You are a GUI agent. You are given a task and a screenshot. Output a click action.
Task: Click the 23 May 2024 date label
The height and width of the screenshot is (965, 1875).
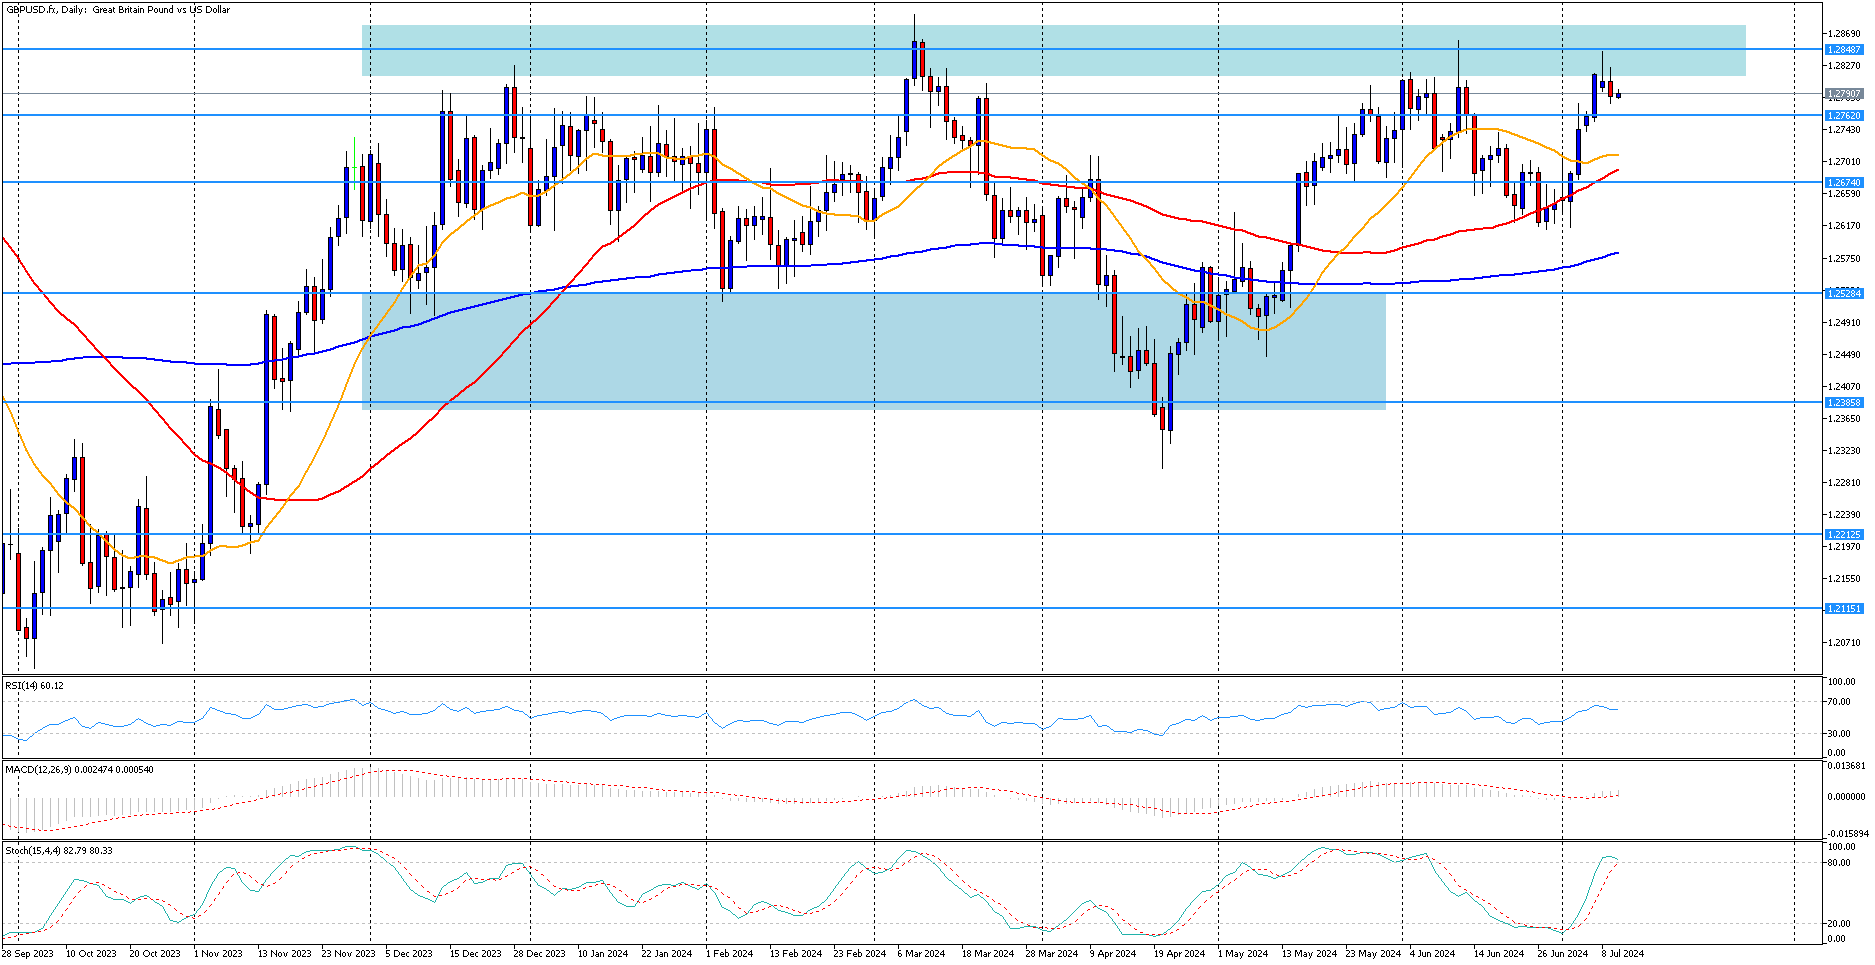[1373, 954]
